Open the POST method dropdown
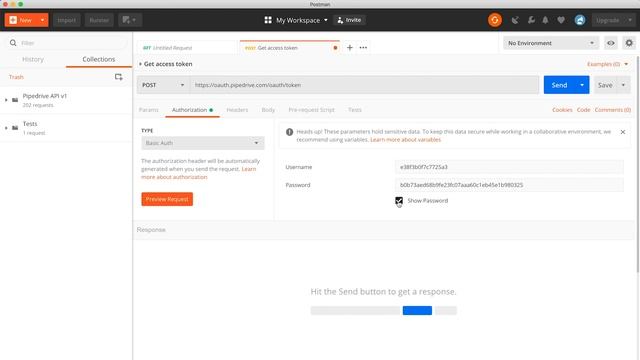This screenshot has width=640, height=360. pos(163,85)
